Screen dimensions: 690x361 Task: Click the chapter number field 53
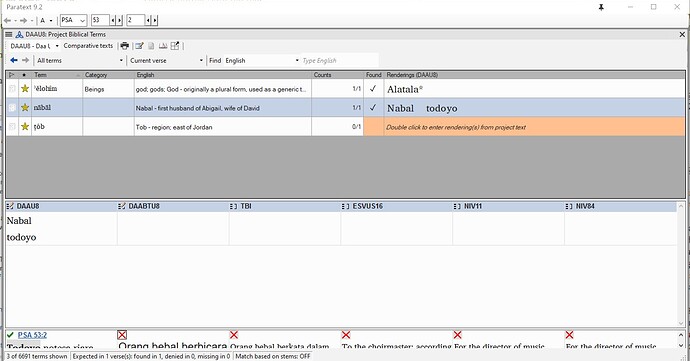click(x=100, y=20)
